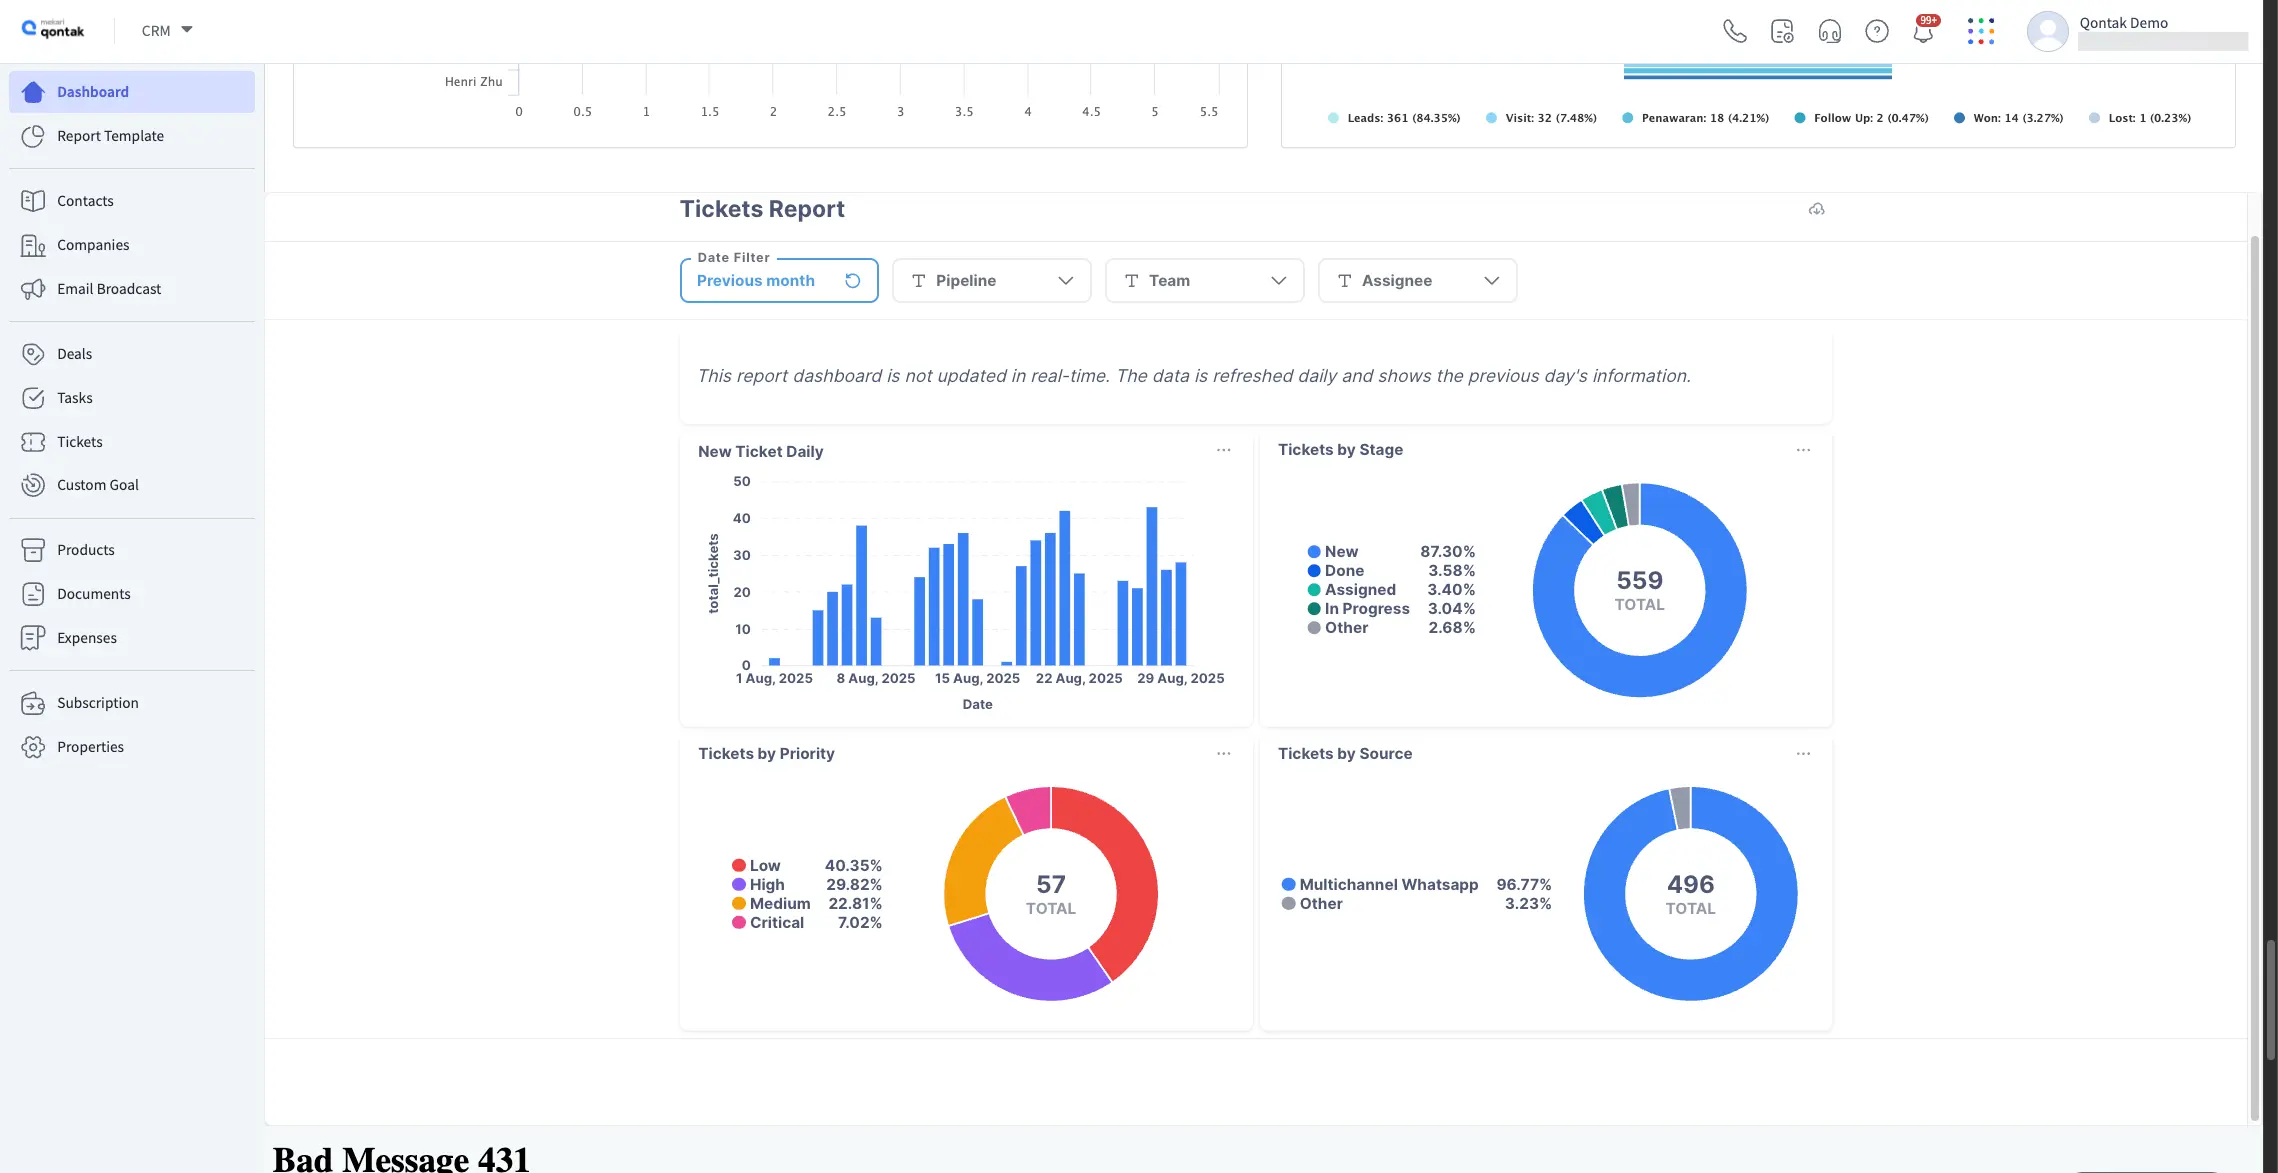Open the Pipeline filter dropdown
This screenshot has height=1173, width=2278.
990,281
